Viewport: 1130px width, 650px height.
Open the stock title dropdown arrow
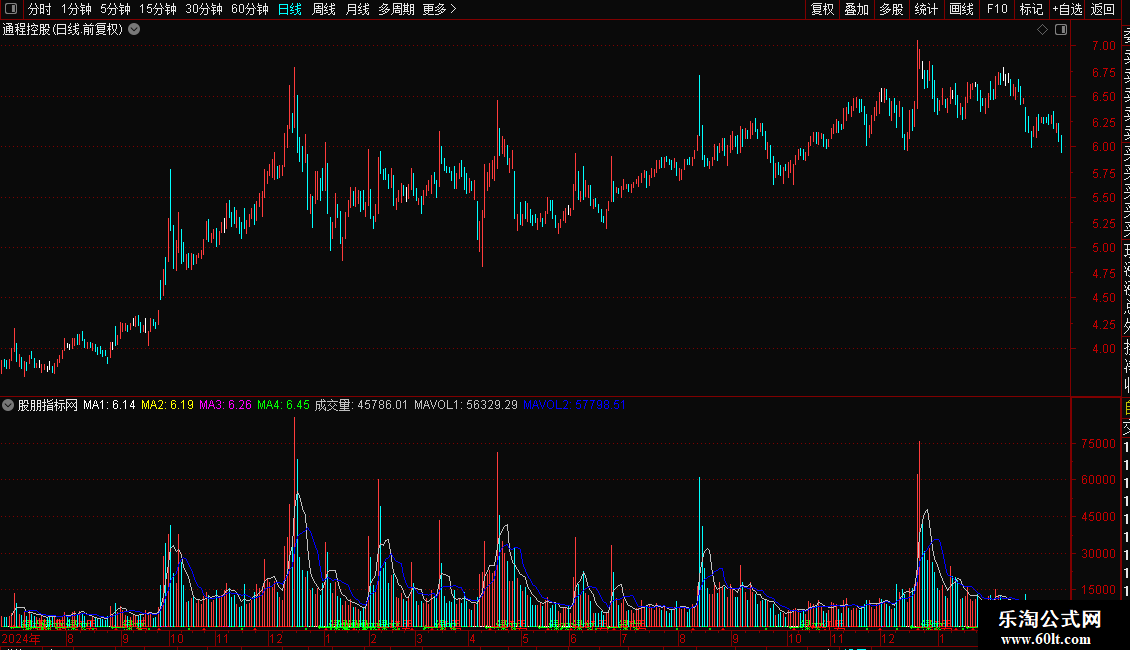pyautogui.click(x=134, y=30)
